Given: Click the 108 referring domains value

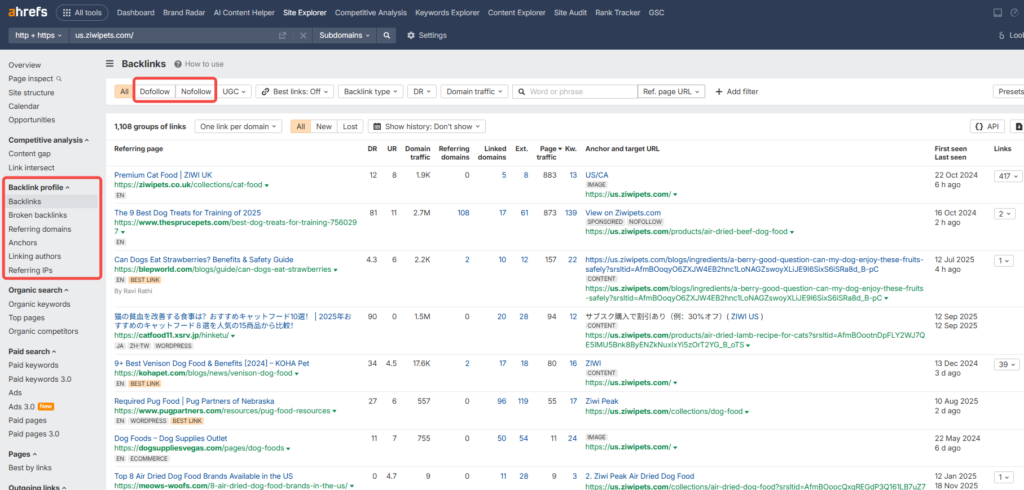Looking at the screenshot, I should click(463, 213).
